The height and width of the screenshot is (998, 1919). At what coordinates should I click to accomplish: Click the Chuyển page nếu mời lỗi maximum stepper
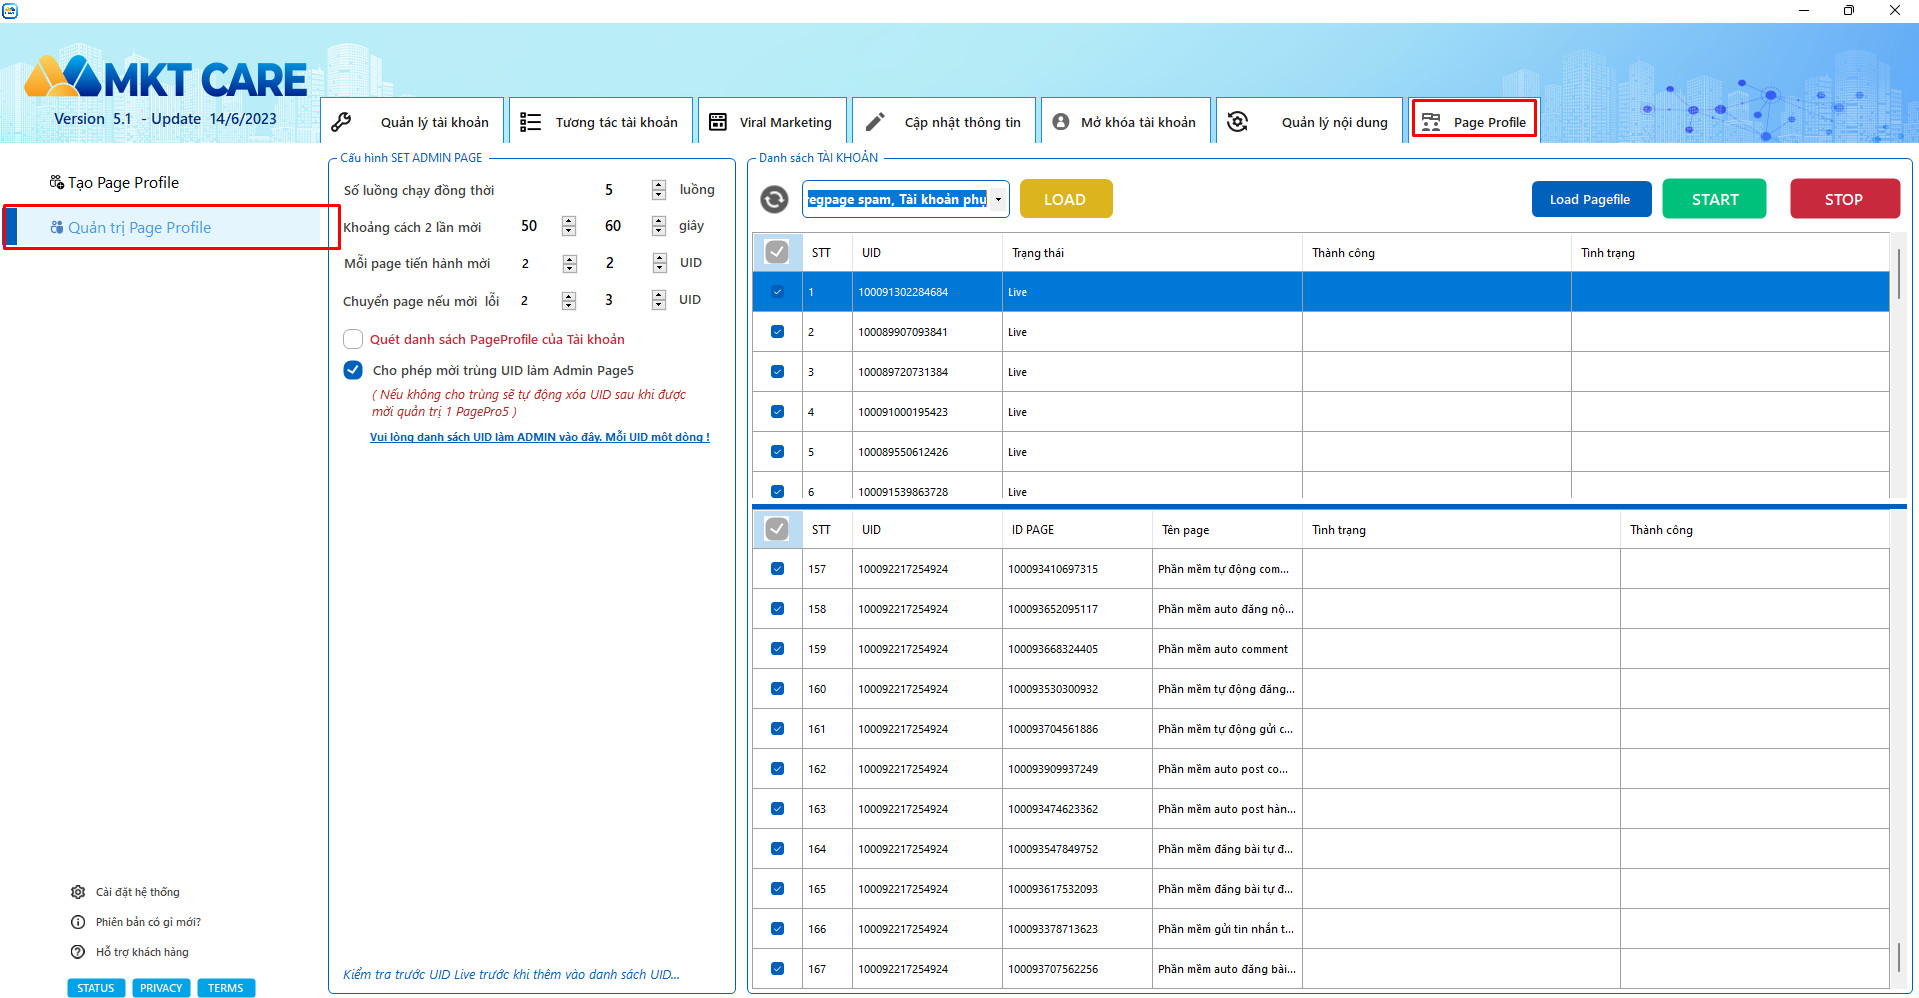(658, 299)
